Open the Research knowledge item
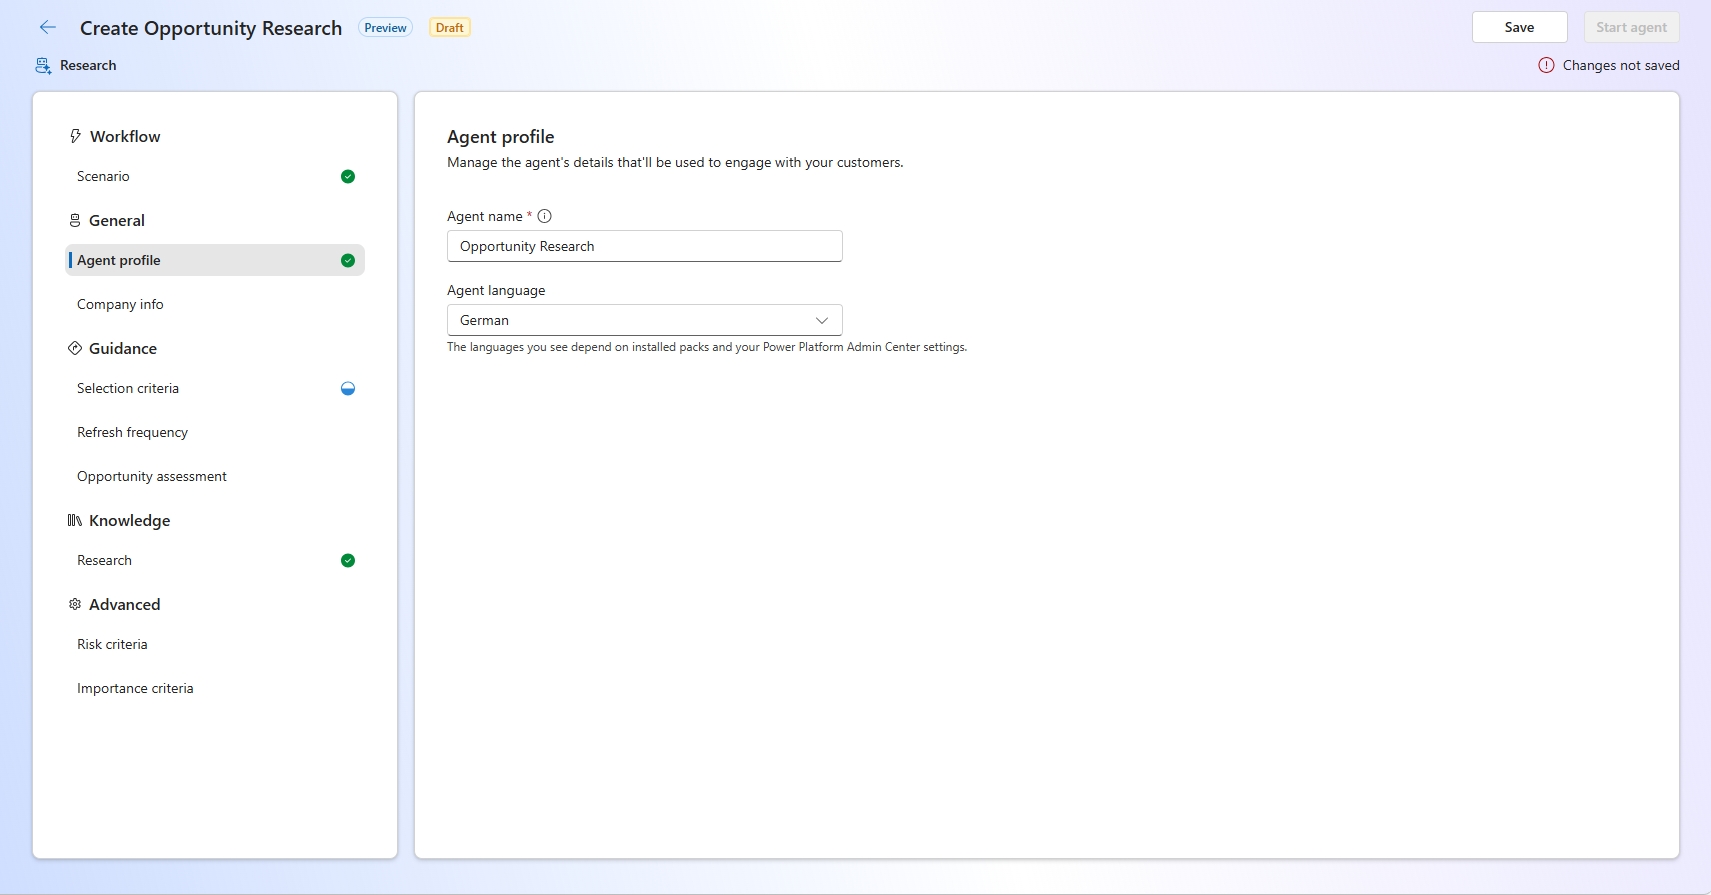Viewport: 1711px width, 895px height. point(215,560)
